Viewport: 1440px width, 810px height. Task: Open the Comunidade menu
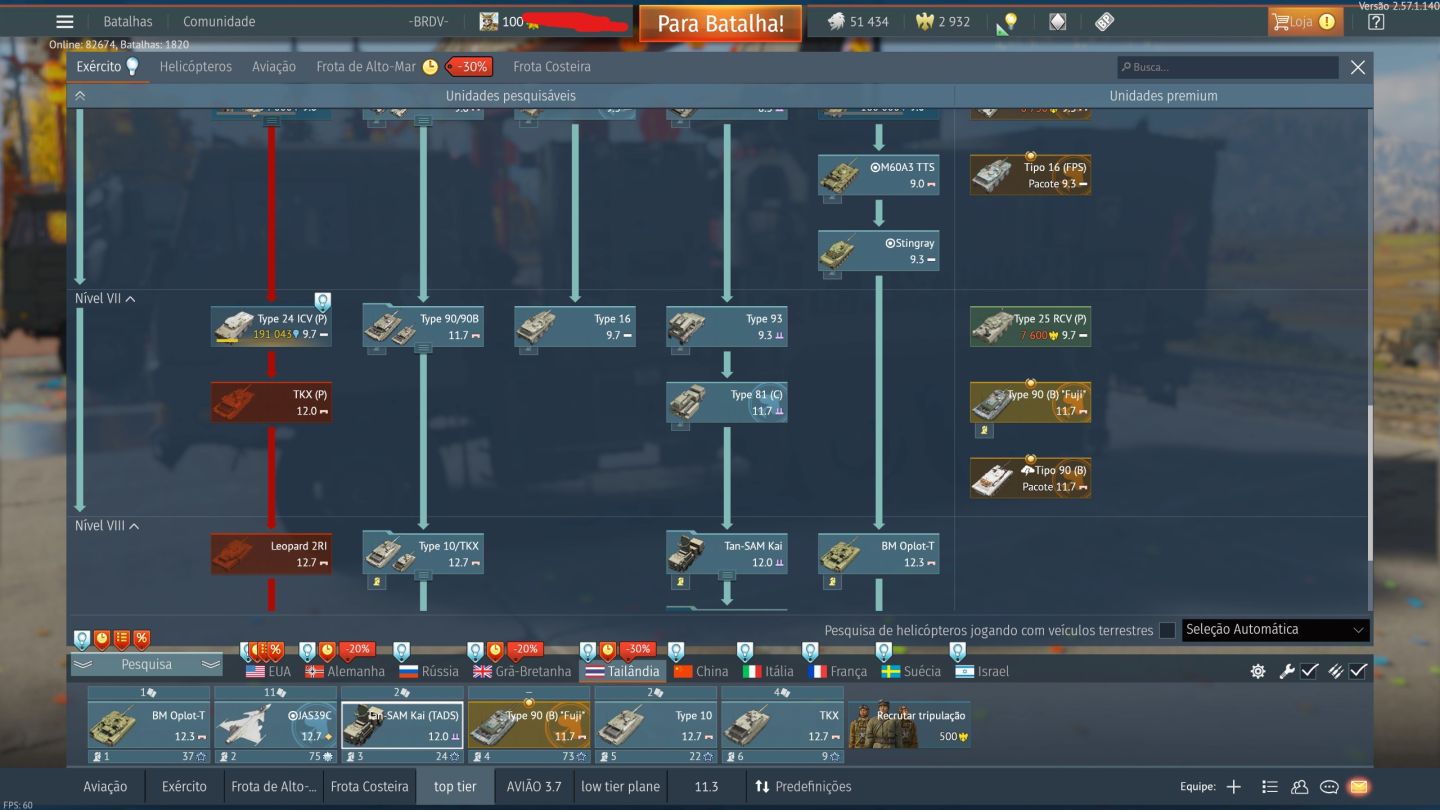tap(219, 22)
